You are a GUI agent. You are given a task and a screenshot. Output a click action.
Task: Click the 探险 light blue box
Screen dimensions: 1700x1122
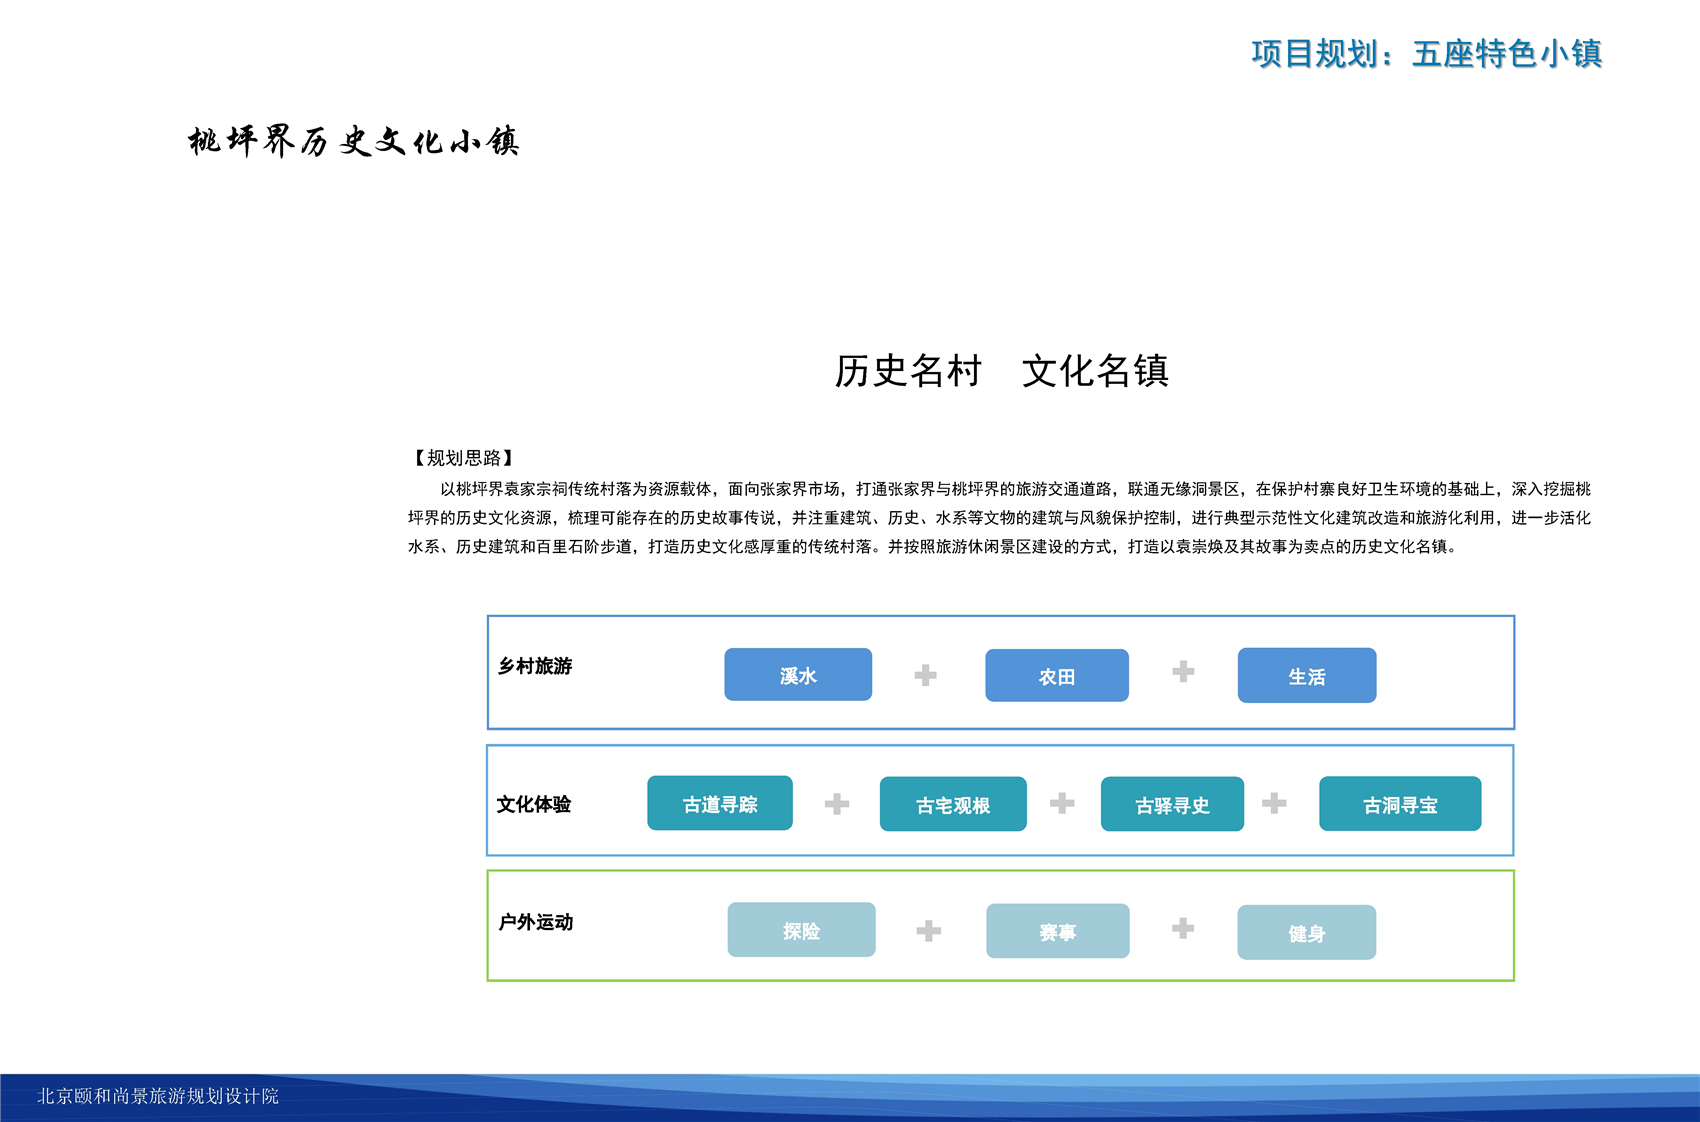801,930
